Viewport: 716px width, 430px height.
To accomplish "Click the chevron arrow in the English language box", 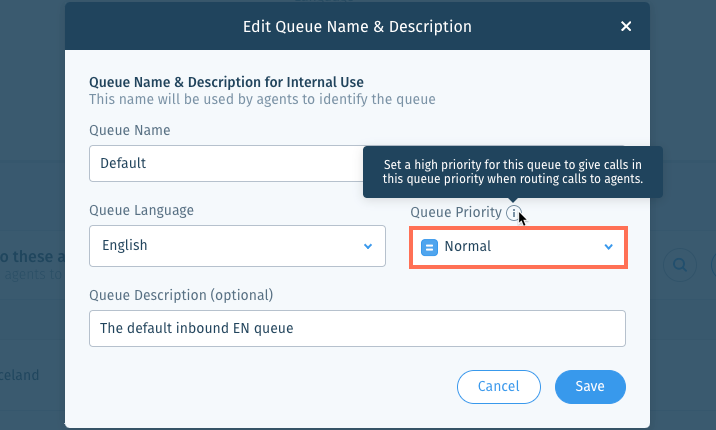I will (x=368, y=246).
